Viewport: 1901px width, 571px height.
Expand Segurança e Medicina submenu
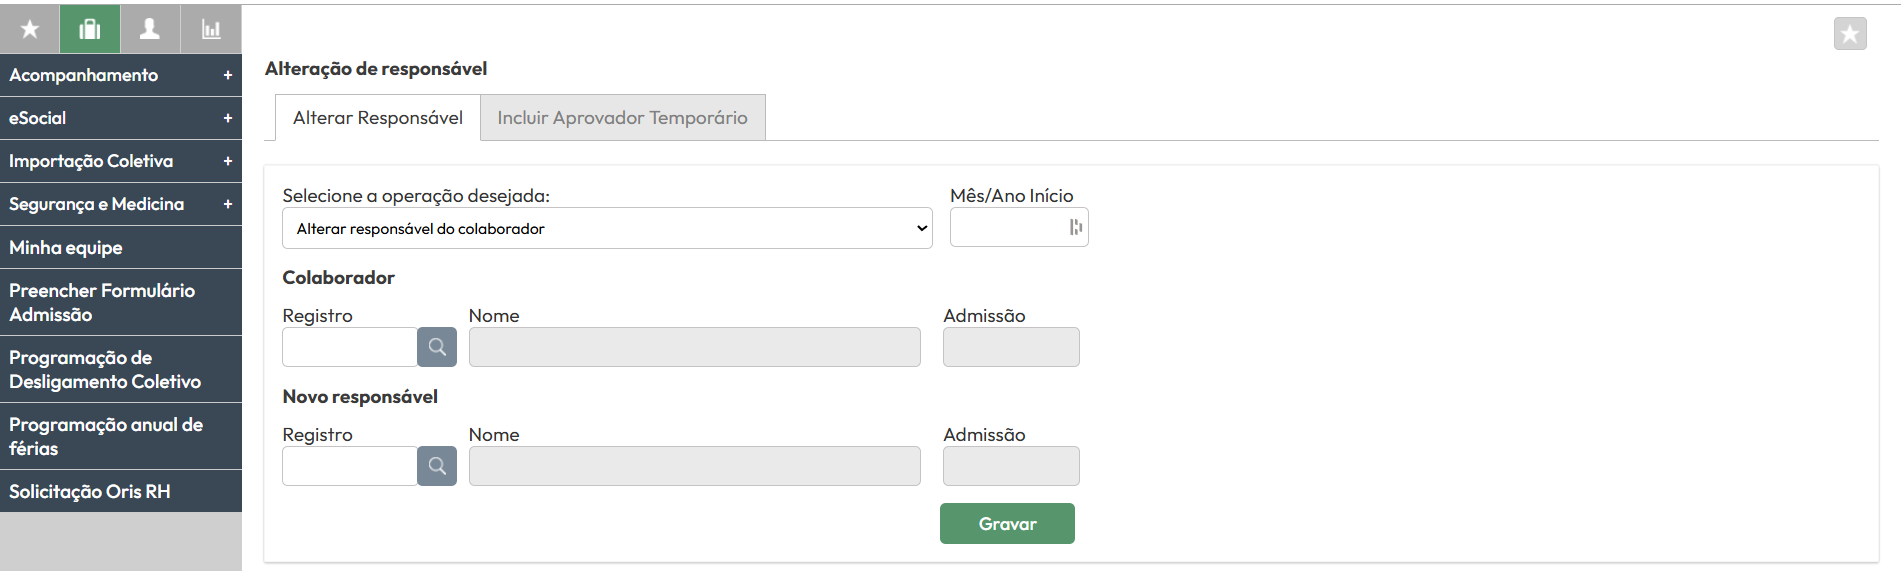pyautogui.click(x=121, y=204)
